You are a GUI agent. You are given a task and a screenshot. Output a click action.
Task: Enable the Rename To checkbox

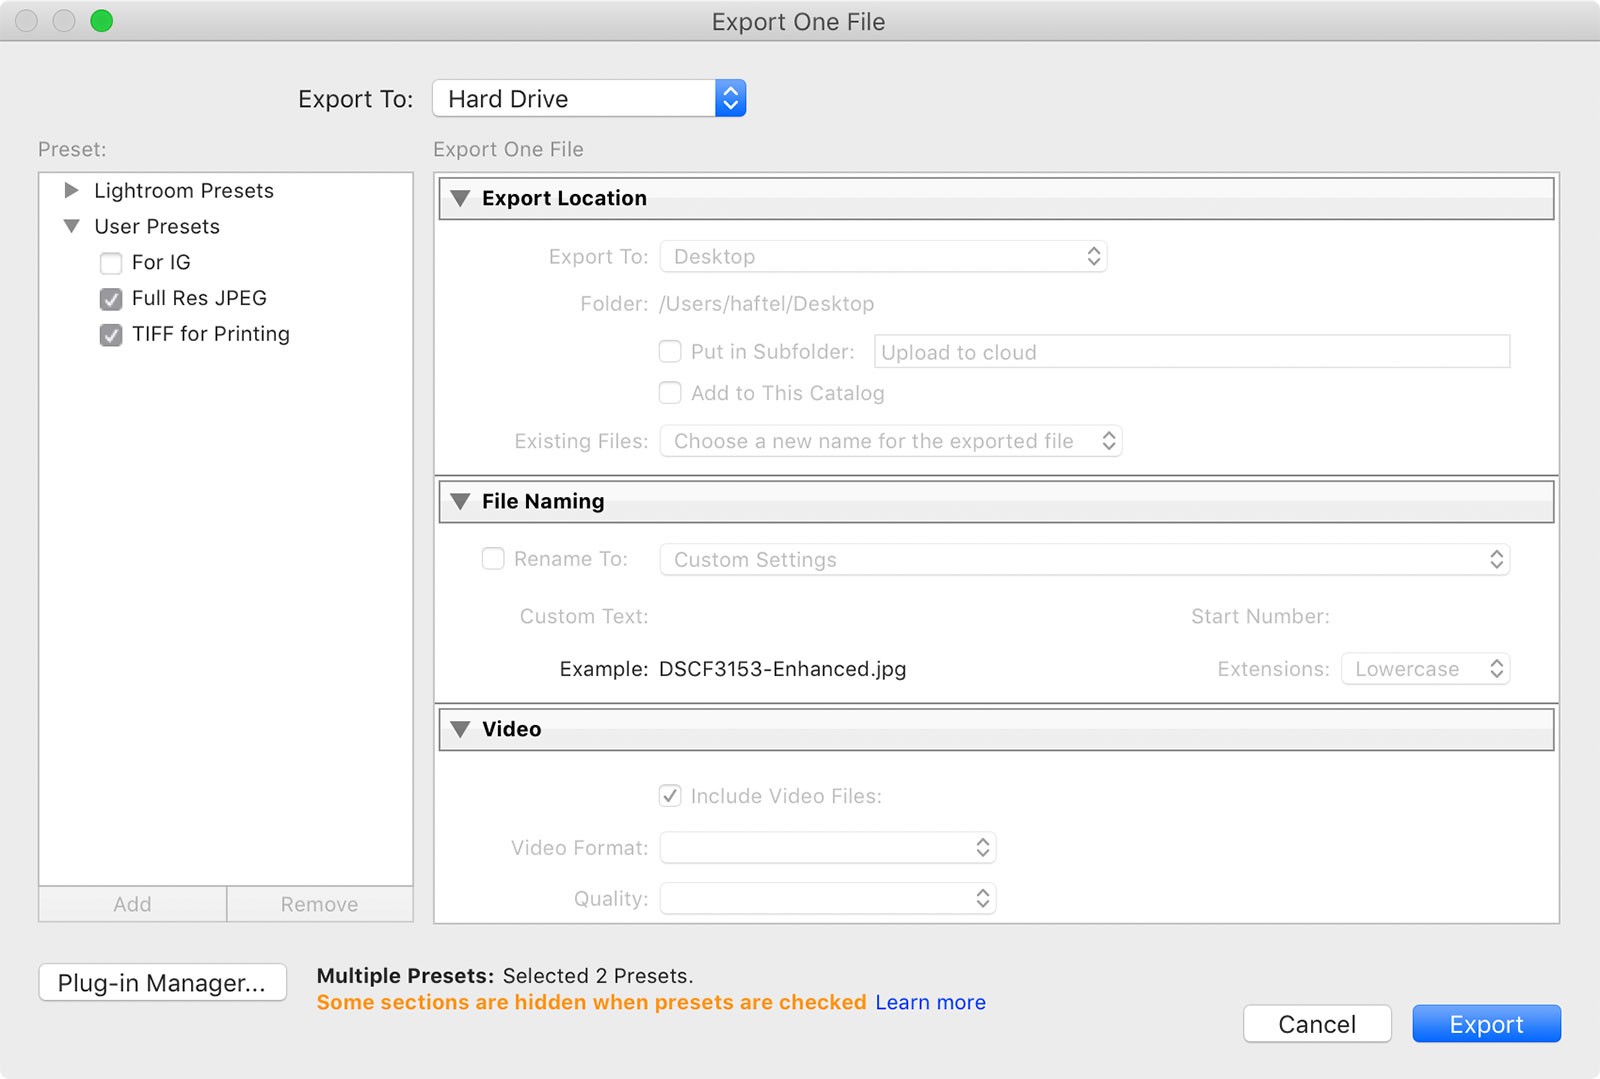point(493,559)
